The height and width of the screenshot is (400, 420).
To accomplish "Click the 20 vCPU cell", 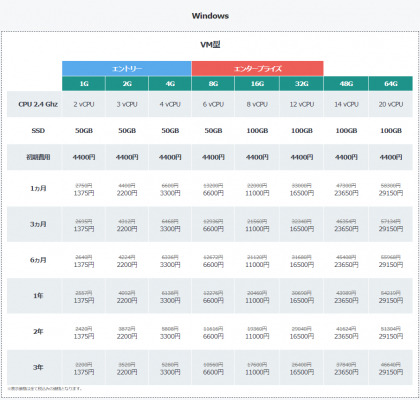I will pyautogui.click(x=391, y=104).
